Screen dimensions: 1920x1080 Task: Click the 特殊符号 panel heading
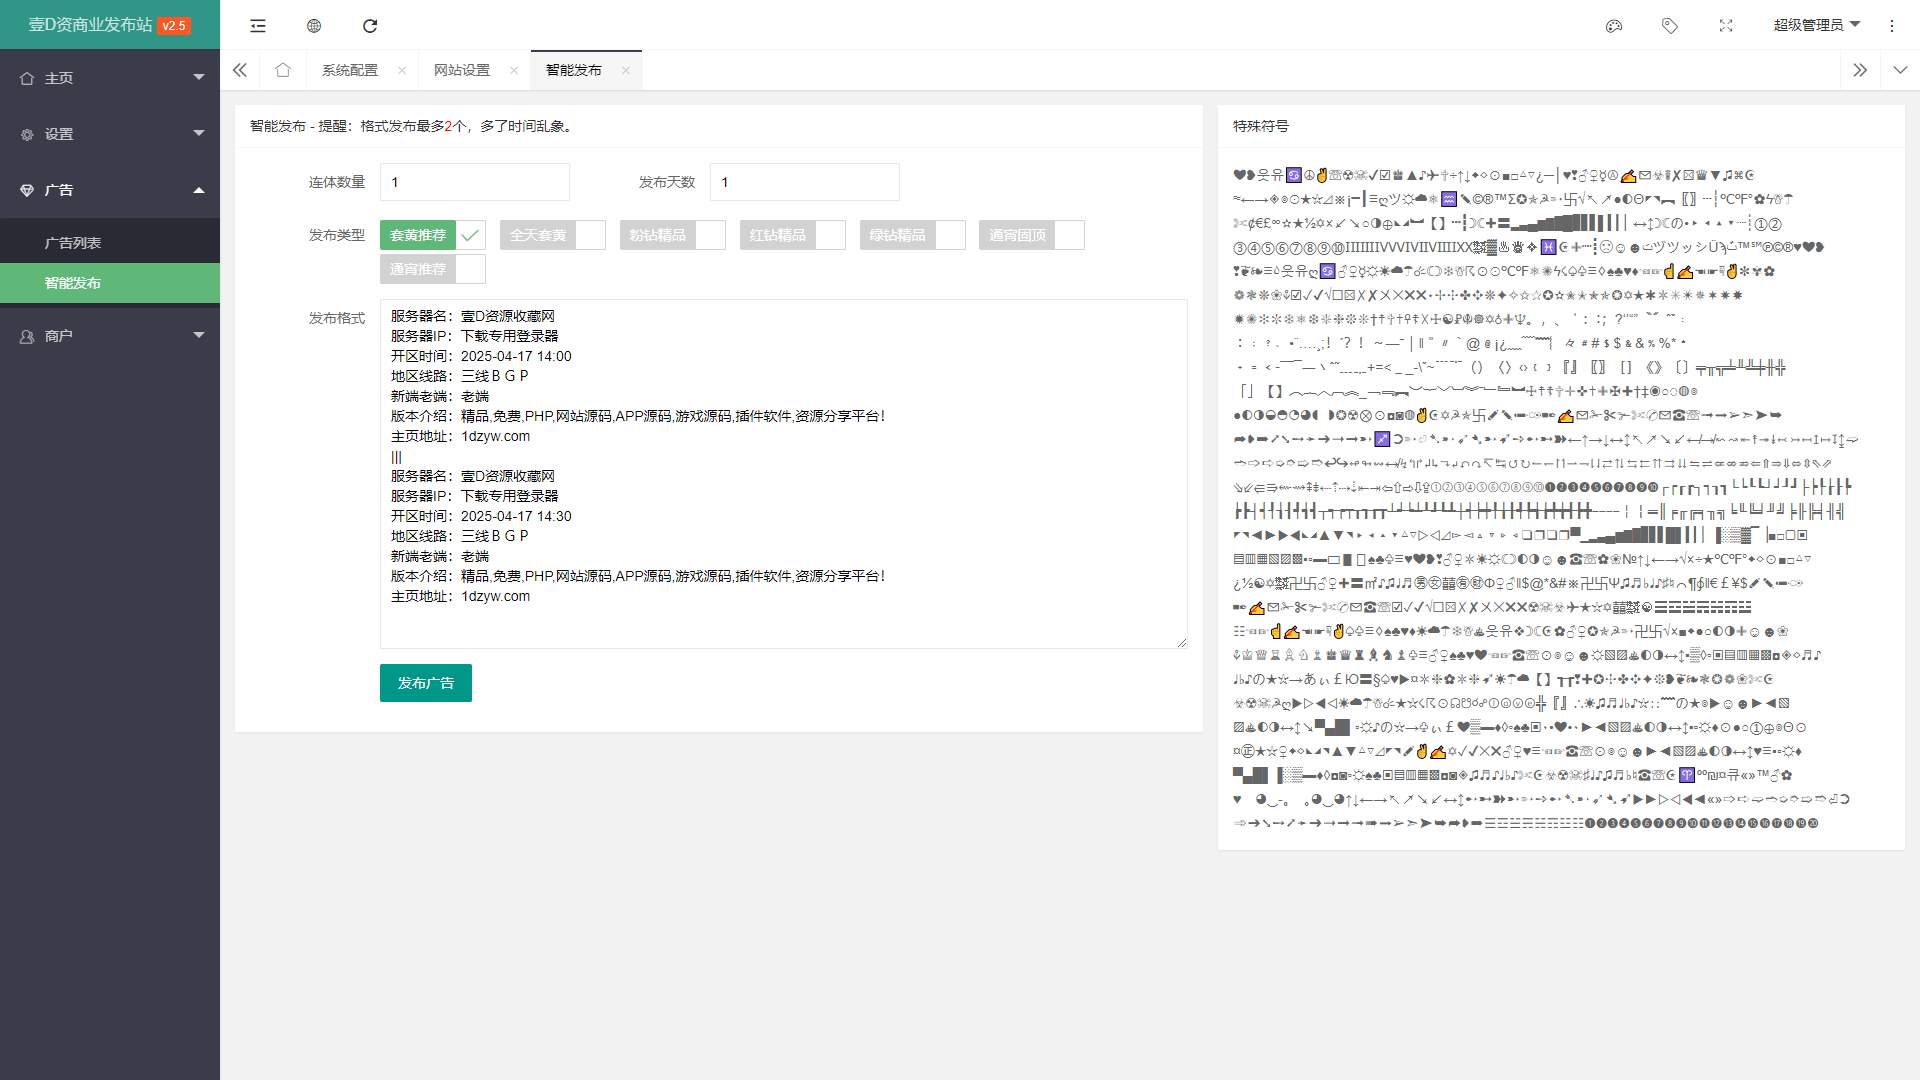(1261, 126)
